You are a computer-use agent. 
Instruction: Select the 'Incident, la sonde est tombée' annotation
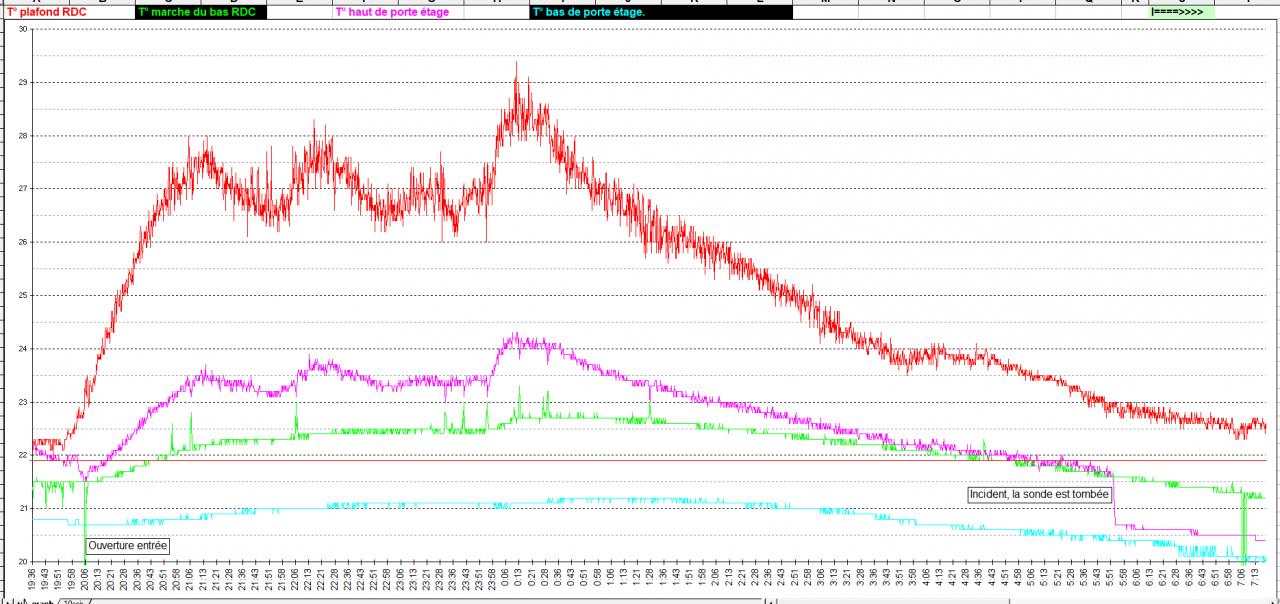(1039, 494)
